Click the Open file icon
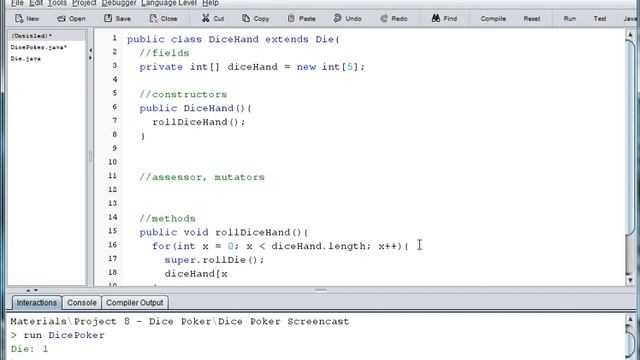Viewport: 640px width, 360px height. pyautogui.click(x=61, y=18)
